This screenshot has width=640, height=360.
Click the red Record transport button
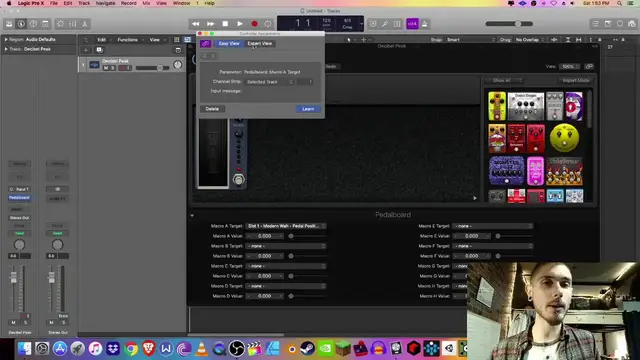(254, 24)
